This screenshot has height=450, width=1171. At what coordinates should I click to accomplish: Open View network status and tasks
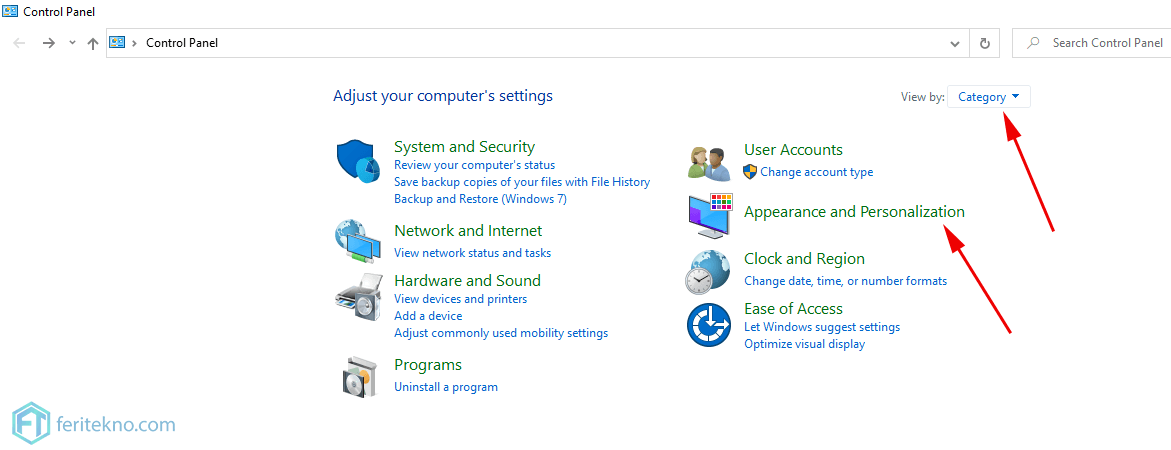[x=472, y=252]
